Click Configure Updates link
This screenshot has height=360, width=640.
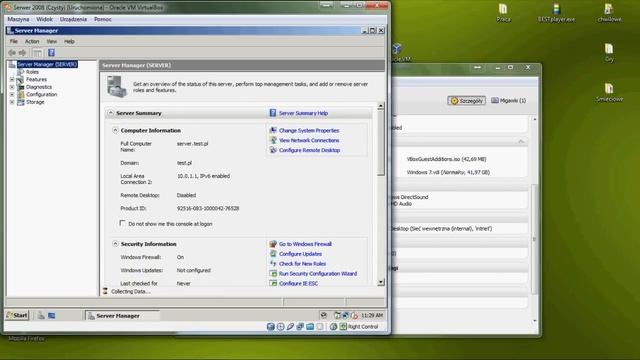click(x=300, y=253)
